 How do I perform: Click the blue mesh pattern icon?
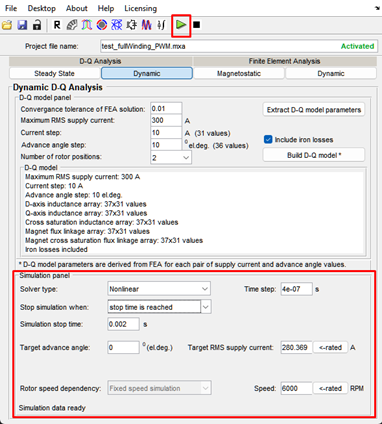click(x=117, y=25)
